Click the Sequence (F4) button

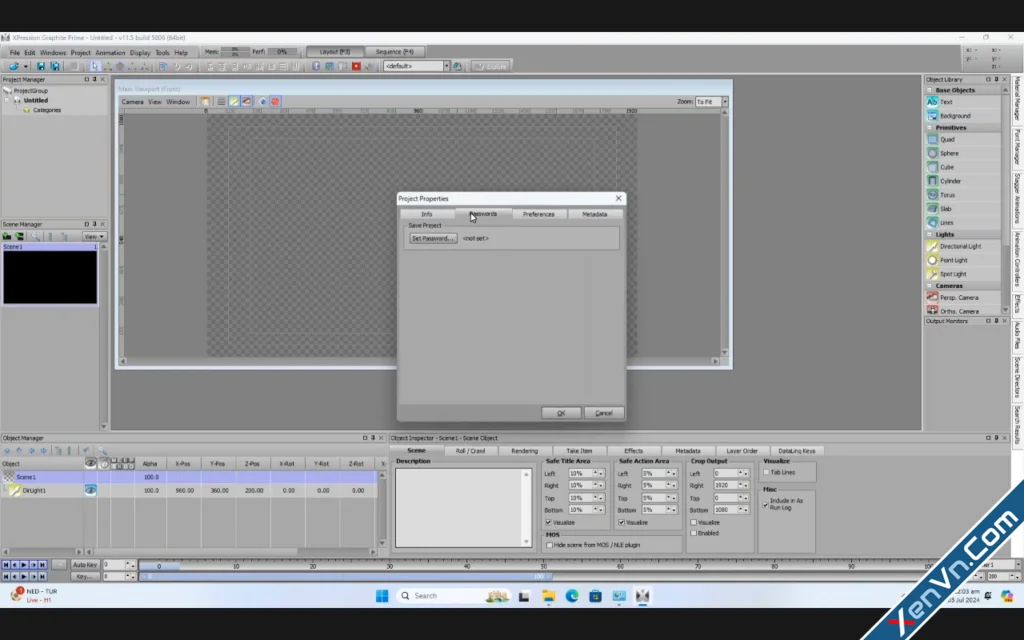(x=394, y=52)
